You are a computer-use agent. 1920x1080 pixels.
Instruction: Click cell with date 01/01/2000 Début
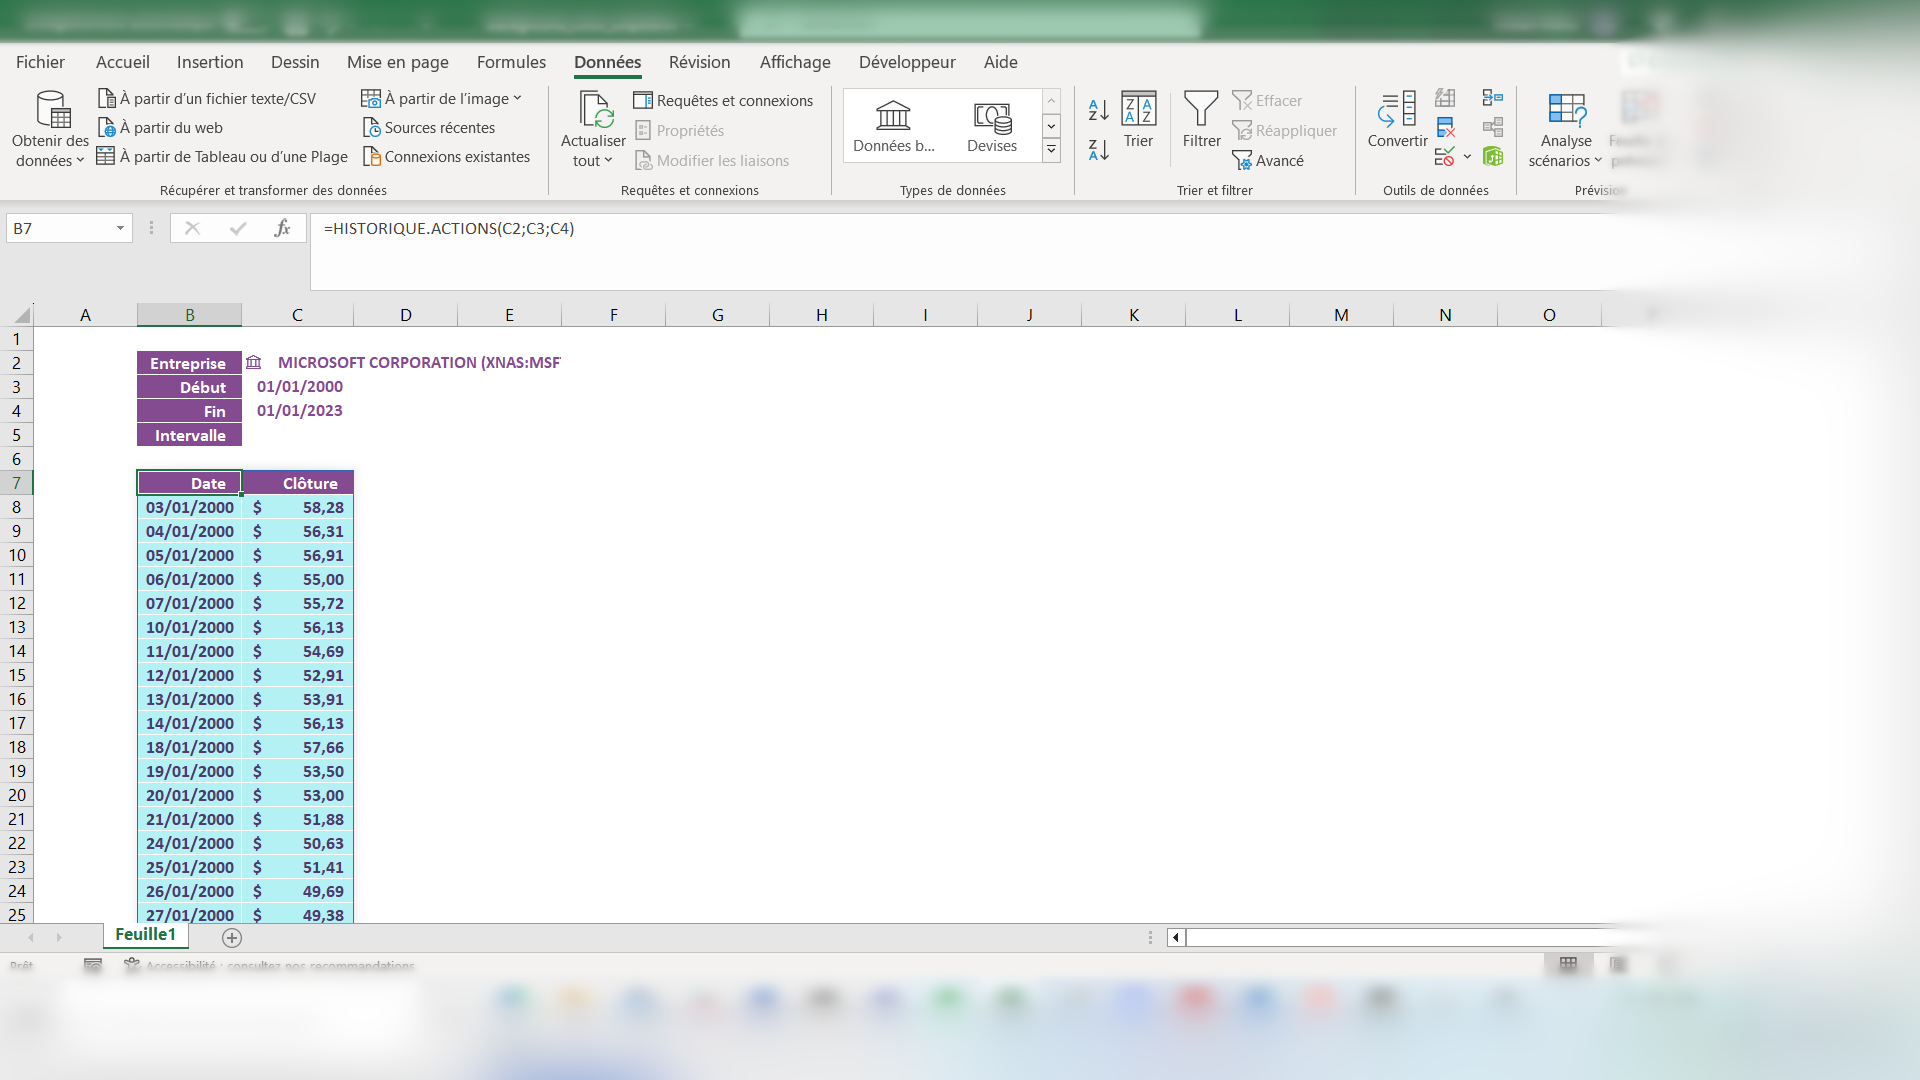click(x=298, y=387)
